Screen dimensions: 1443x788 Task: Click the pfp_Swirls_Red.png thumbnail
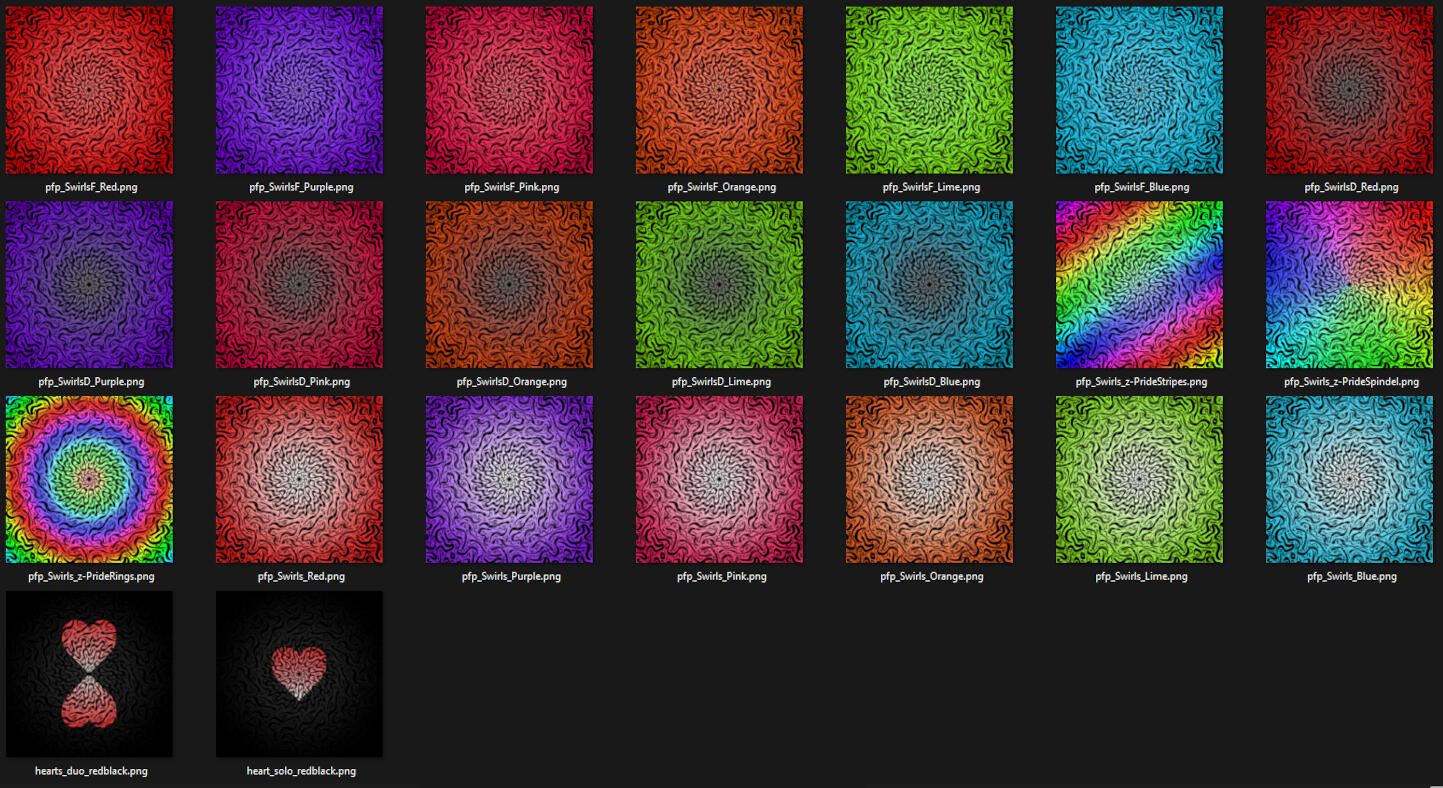pos(299,479)
